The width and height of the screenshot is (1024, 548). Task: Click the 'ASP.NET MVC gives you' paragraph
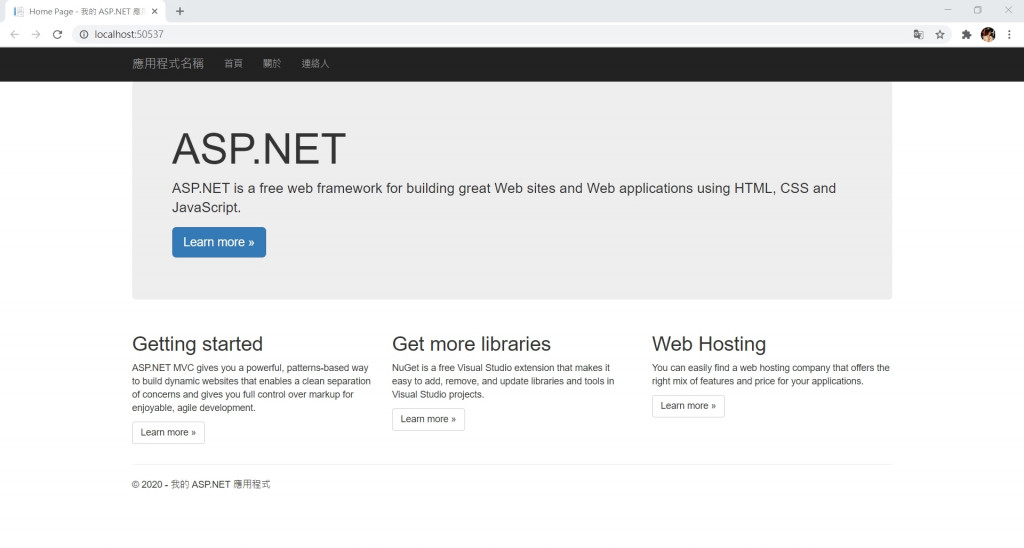[x=251, y=388]
